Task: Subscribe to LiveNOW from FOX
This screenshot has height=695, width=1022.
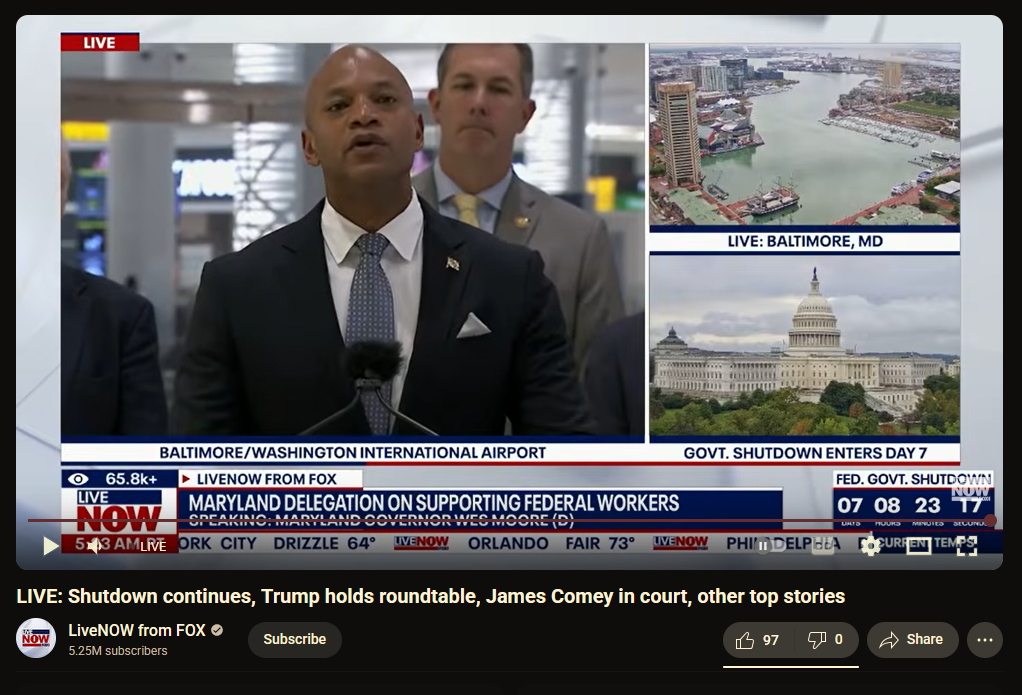Action: point(294,640)
